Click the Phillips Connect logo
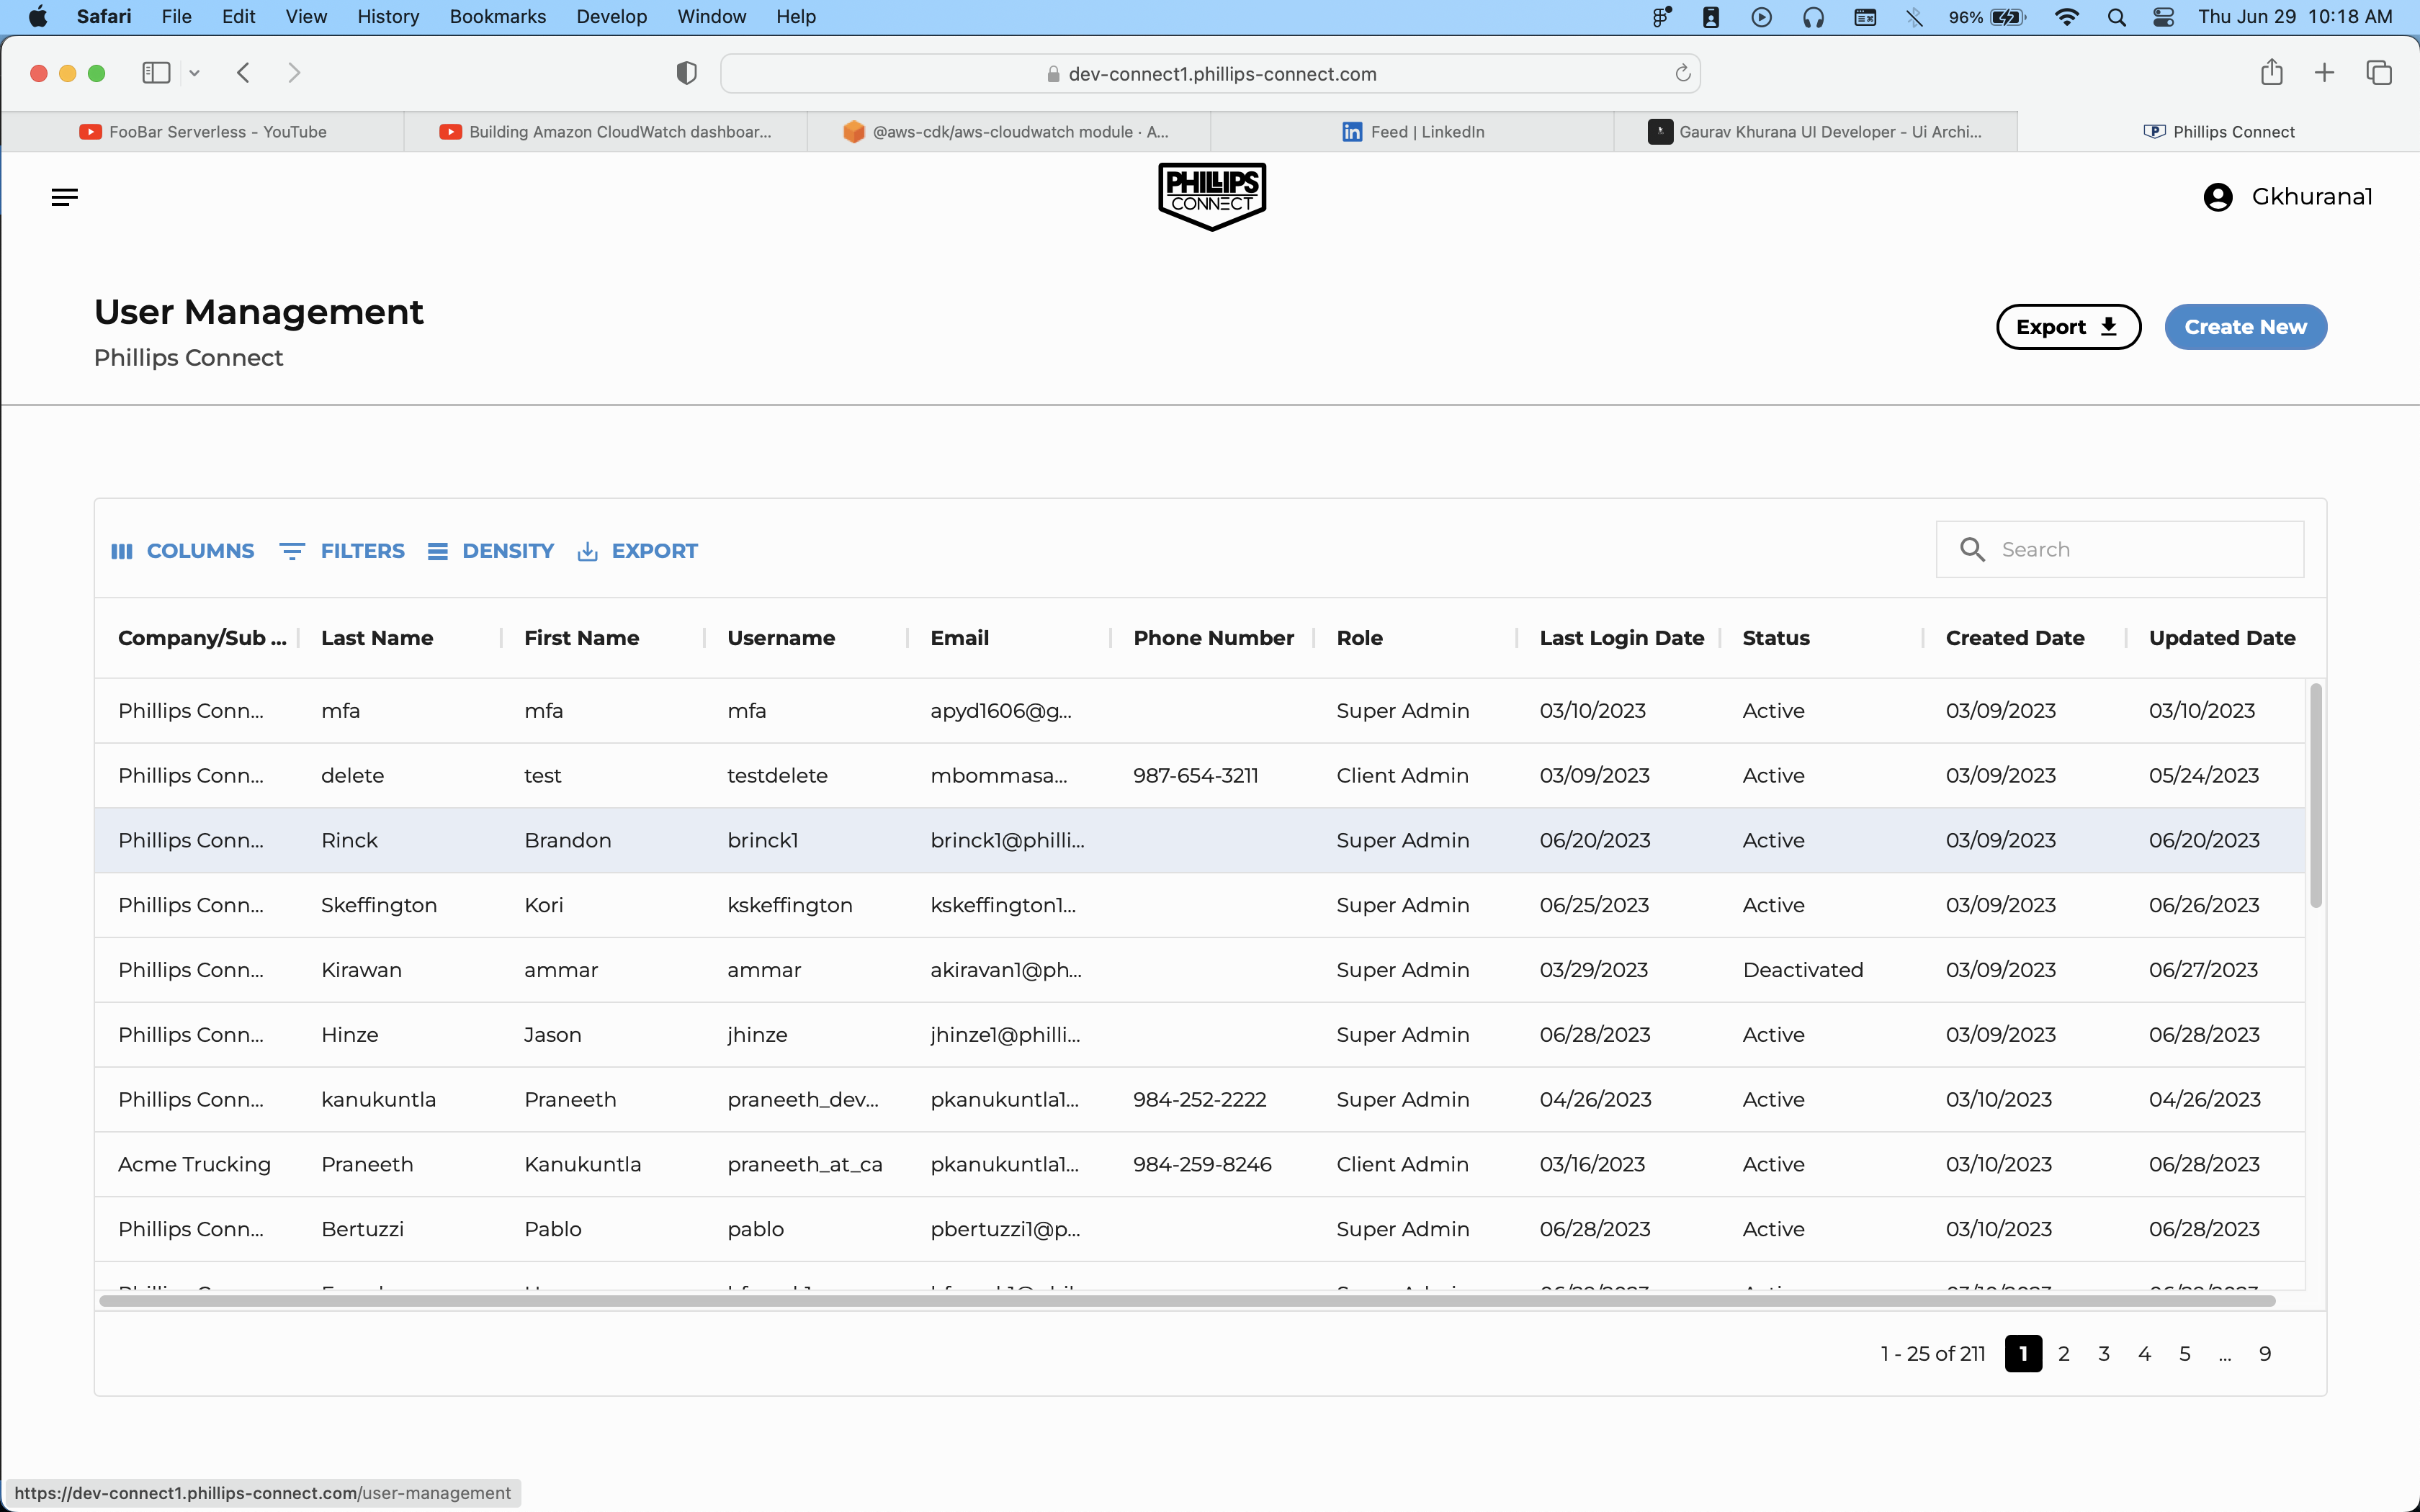The image size is (2420, 1512). point(1212,197)
